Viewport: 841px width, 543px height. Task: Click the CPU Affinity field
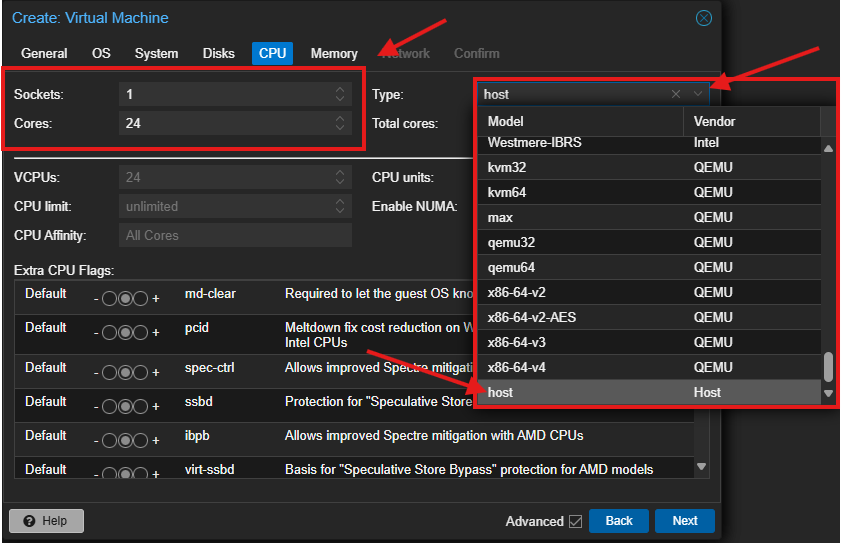tap(235, 236)
